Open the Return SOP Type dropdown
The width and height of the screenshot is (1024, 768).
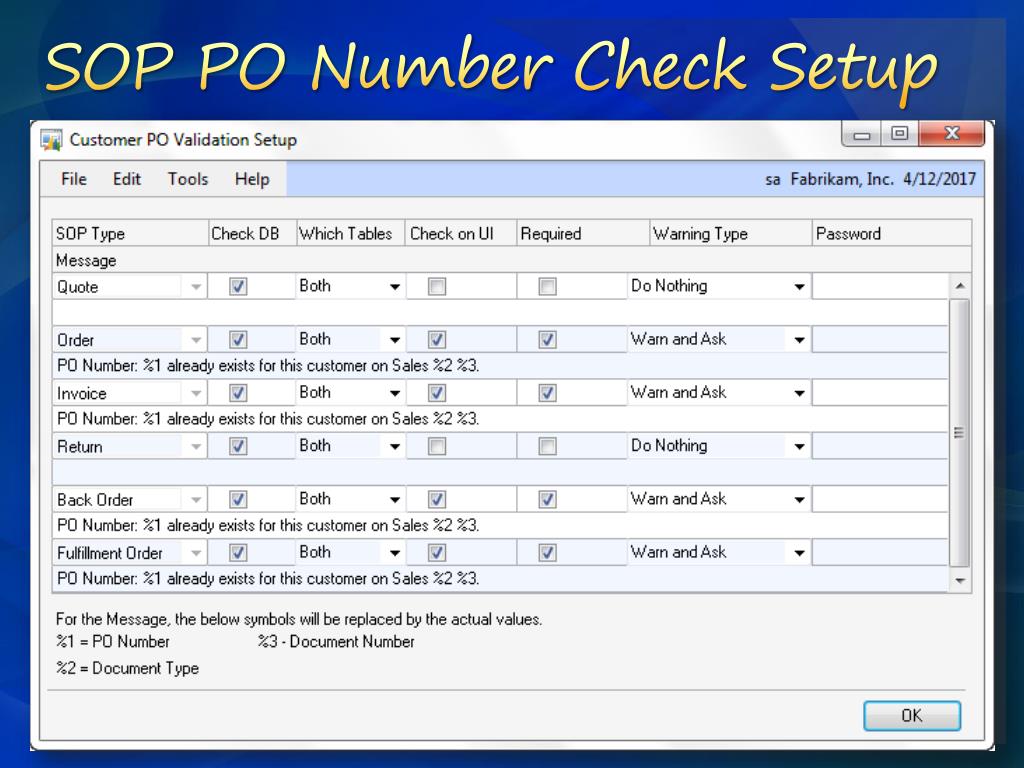tap(195, 447)
